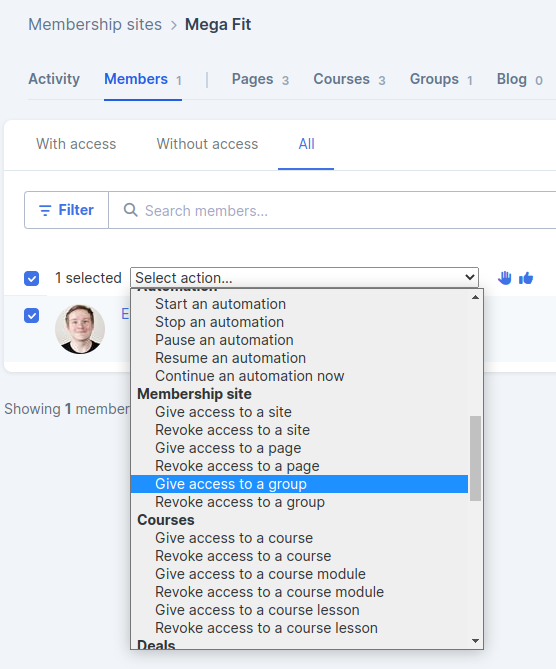
Task: Click the member's profile photo
Action: point(80,329)
